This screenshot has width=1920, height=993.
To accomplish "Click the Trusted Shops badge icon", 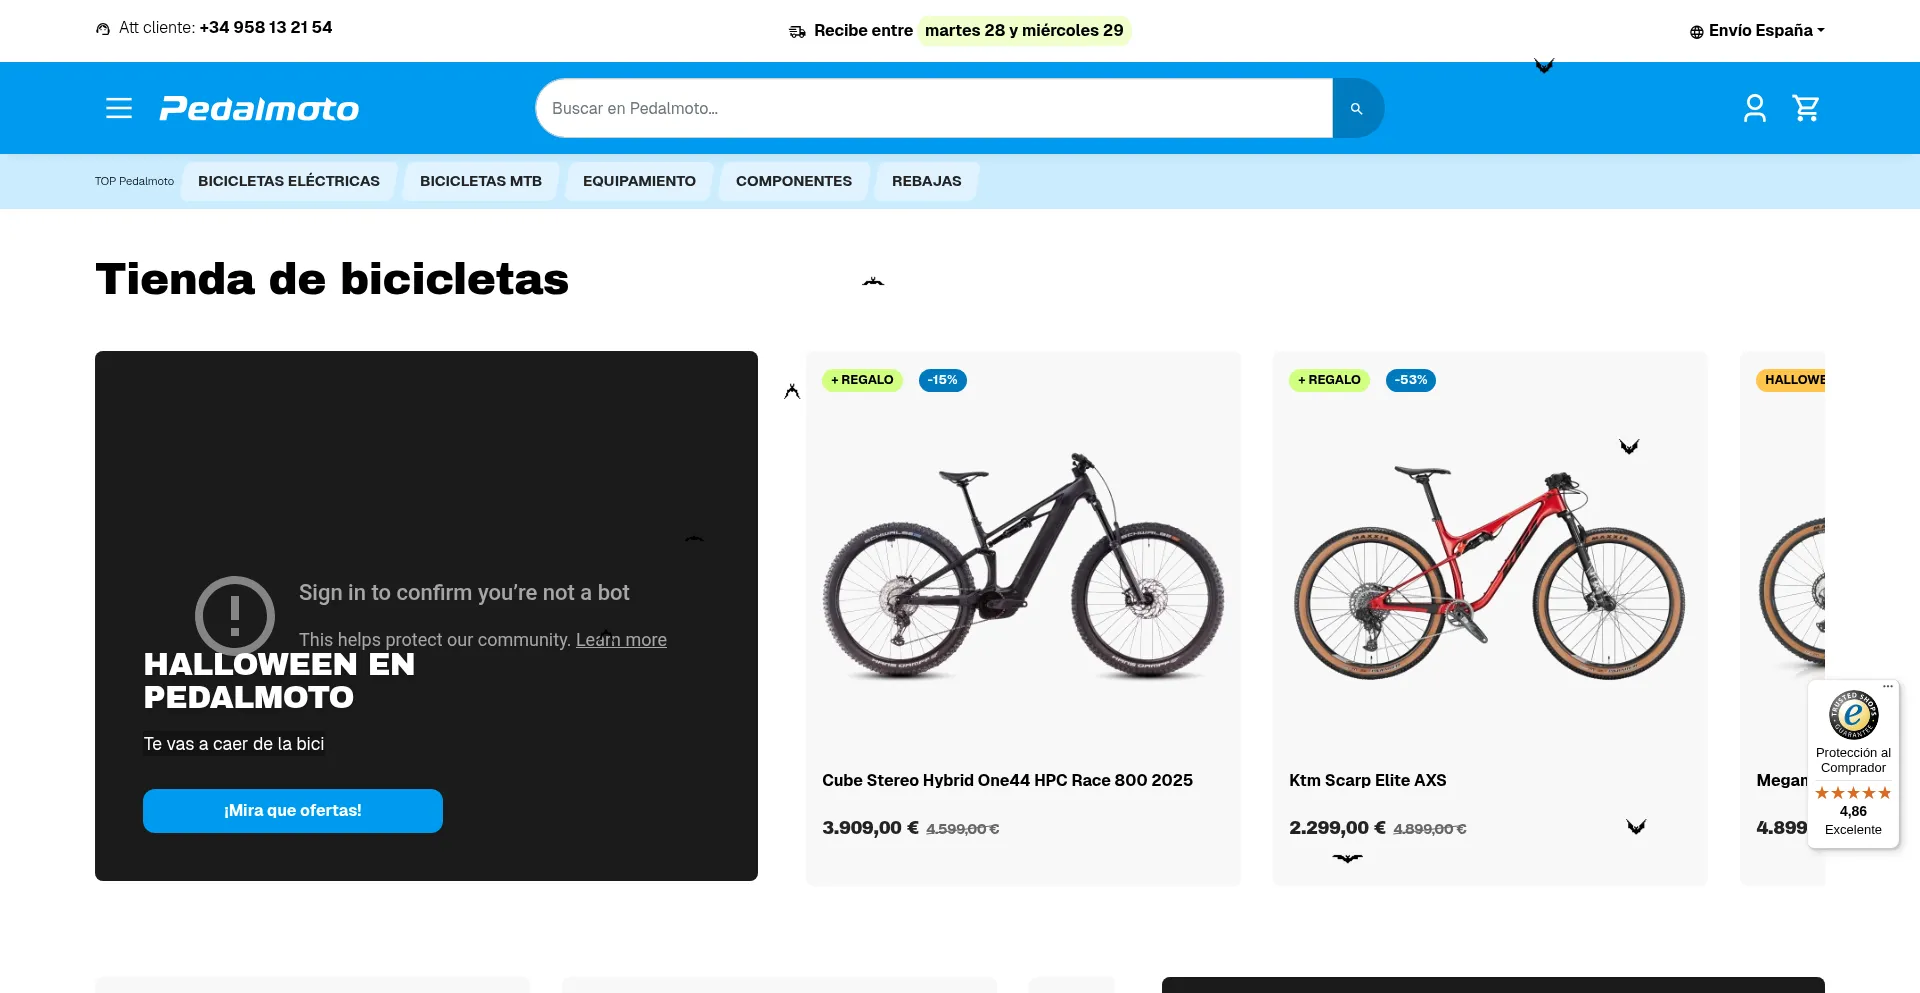I will 1853,715.
